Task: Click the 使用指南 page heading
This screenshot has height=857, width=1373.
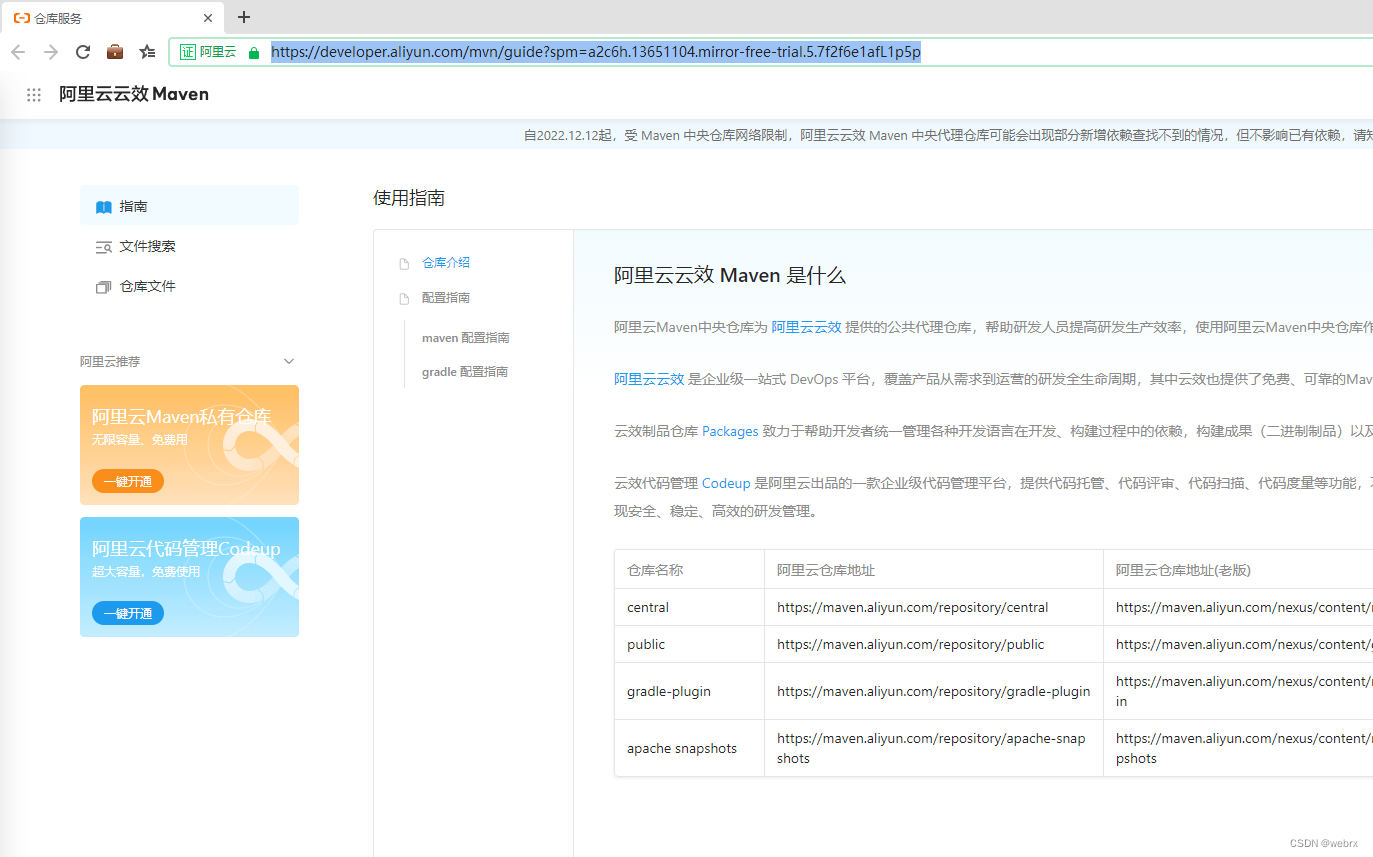Action: coord(409,198)
